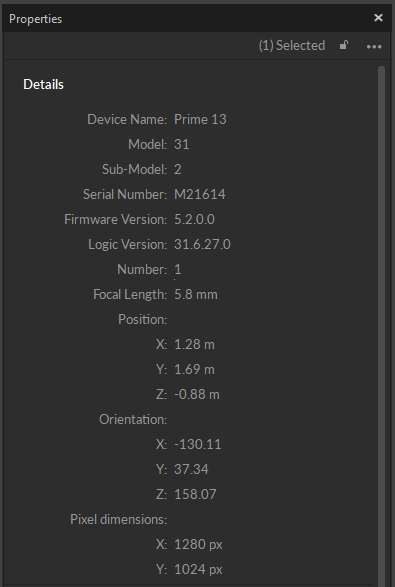
Task: Click the Firmware Version value 5.2.0.0
Action: click(x=194, y=219)
